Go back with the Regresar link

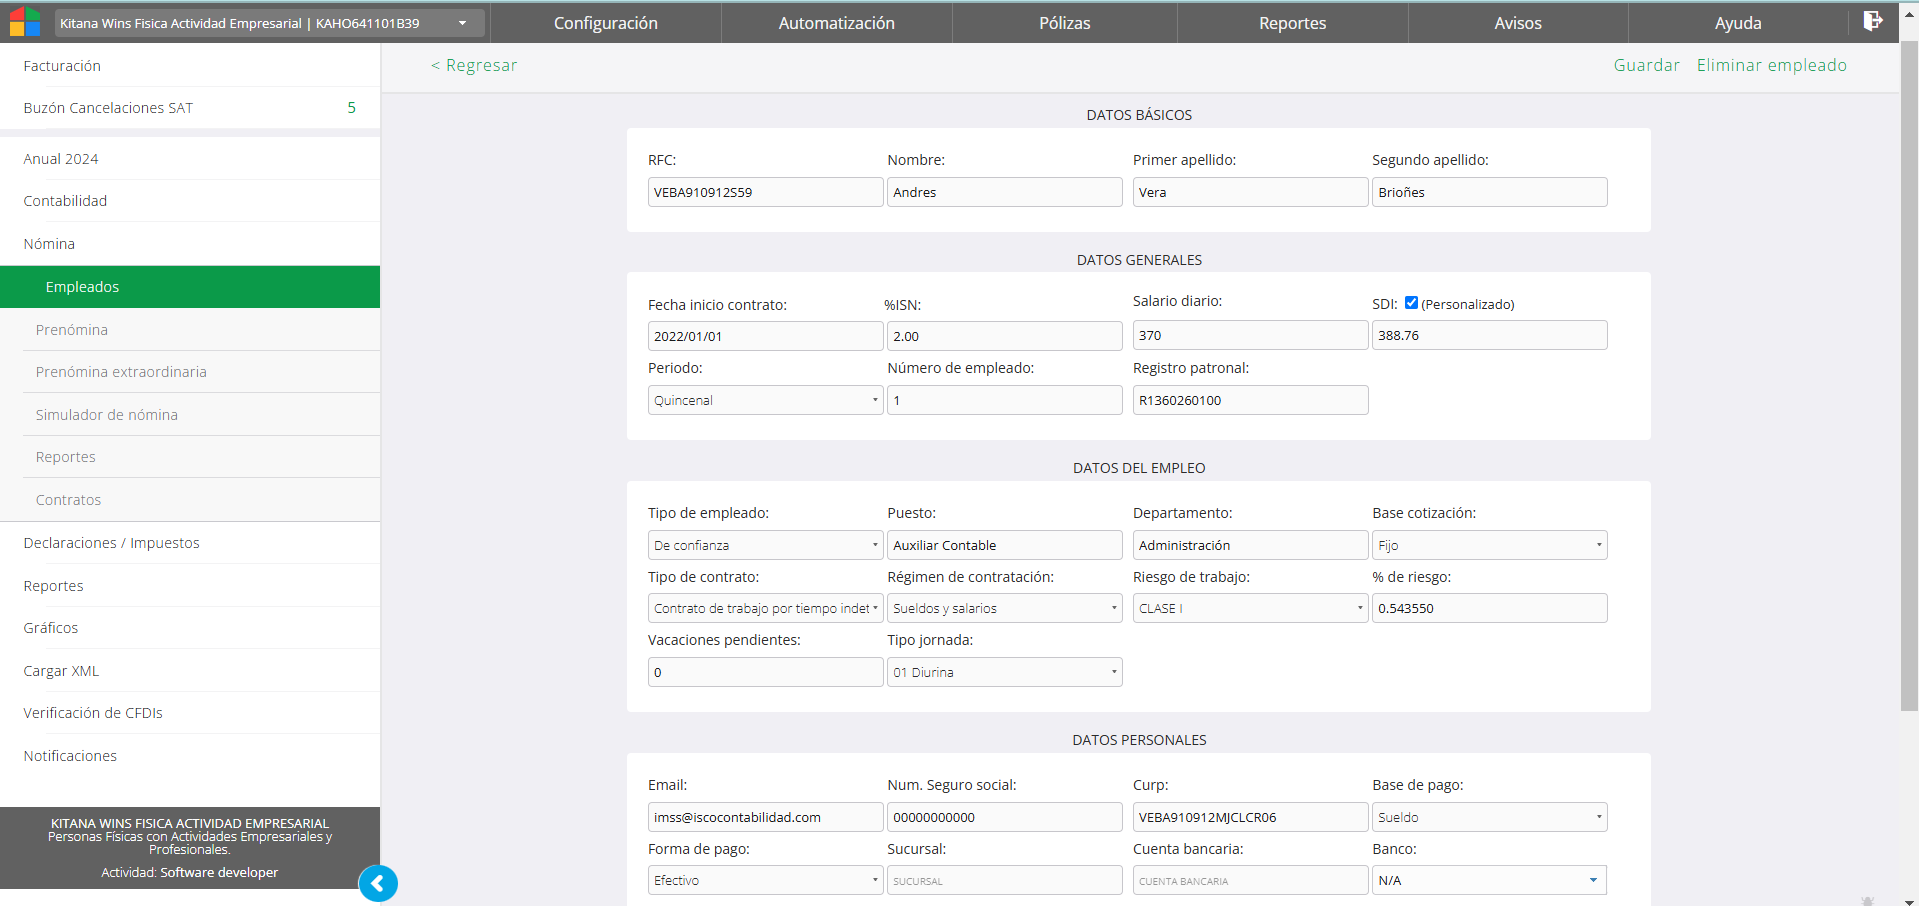tap(474, 65)
